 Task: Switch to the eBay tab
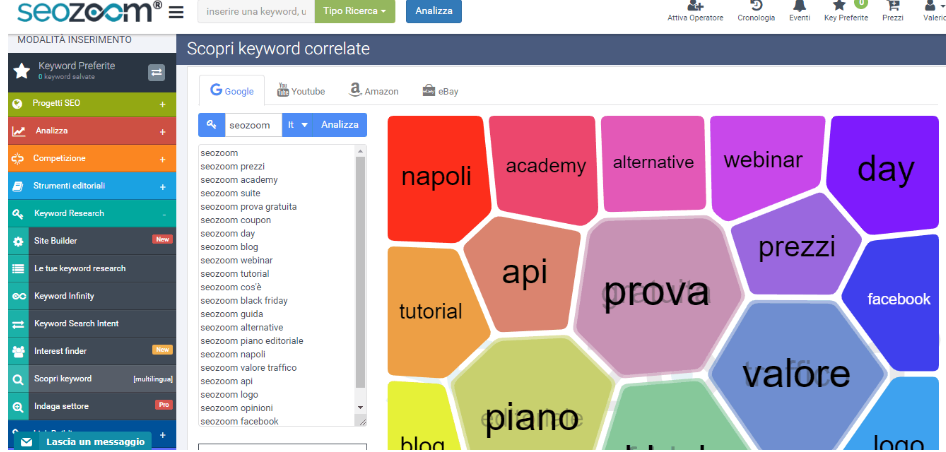click(440, 91)
